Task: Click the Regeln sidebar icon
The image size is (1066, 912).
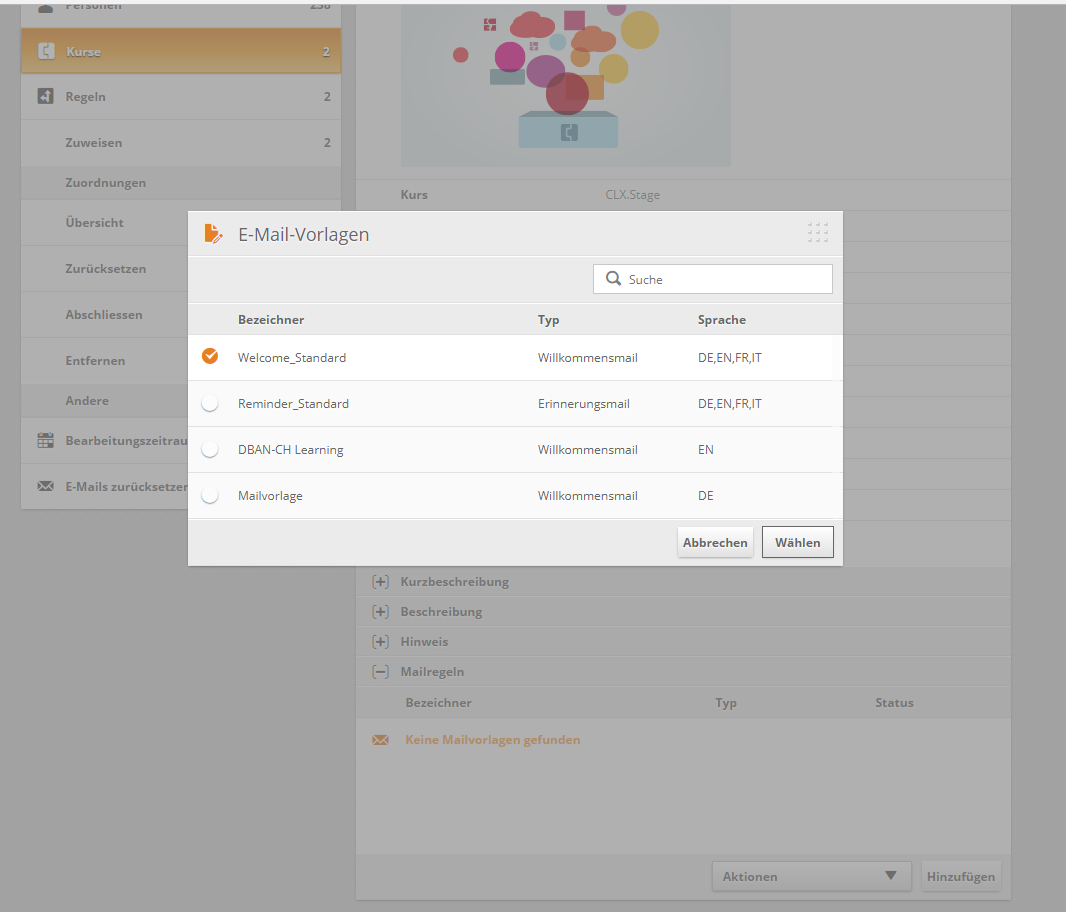Action: point(46,97)
